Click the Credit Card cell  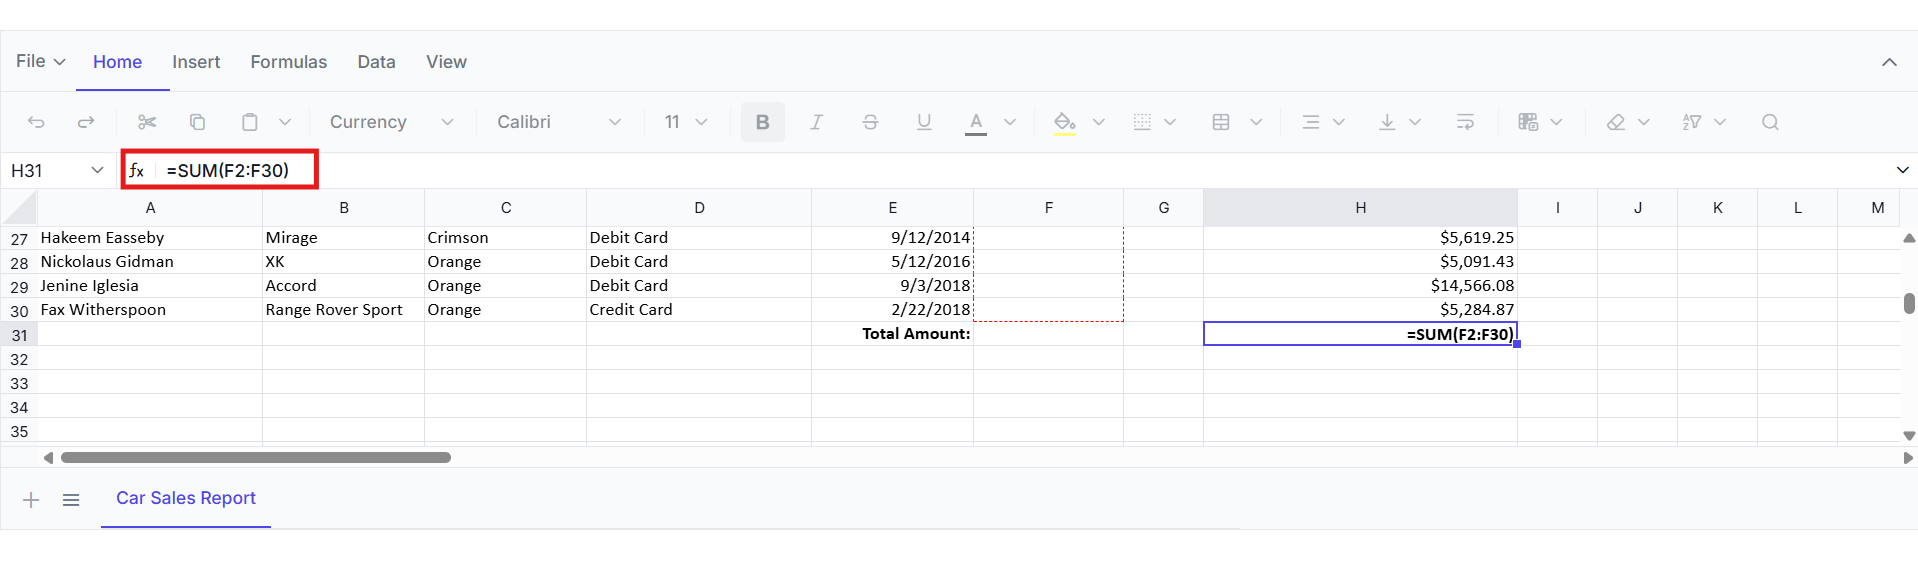[699, 310]
